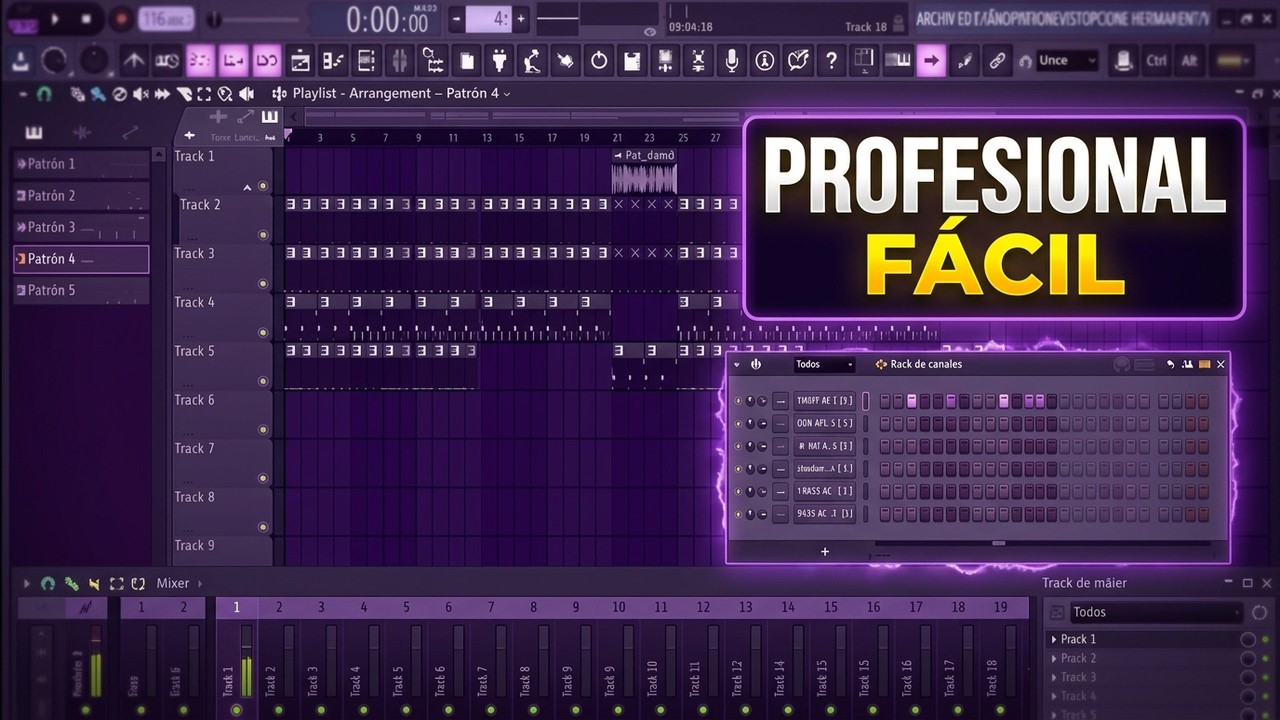Screen dimensions: 1280x720
Task: Click the 9435 AC channel name button
Action: pyautogui.click(x=825, y=514)
